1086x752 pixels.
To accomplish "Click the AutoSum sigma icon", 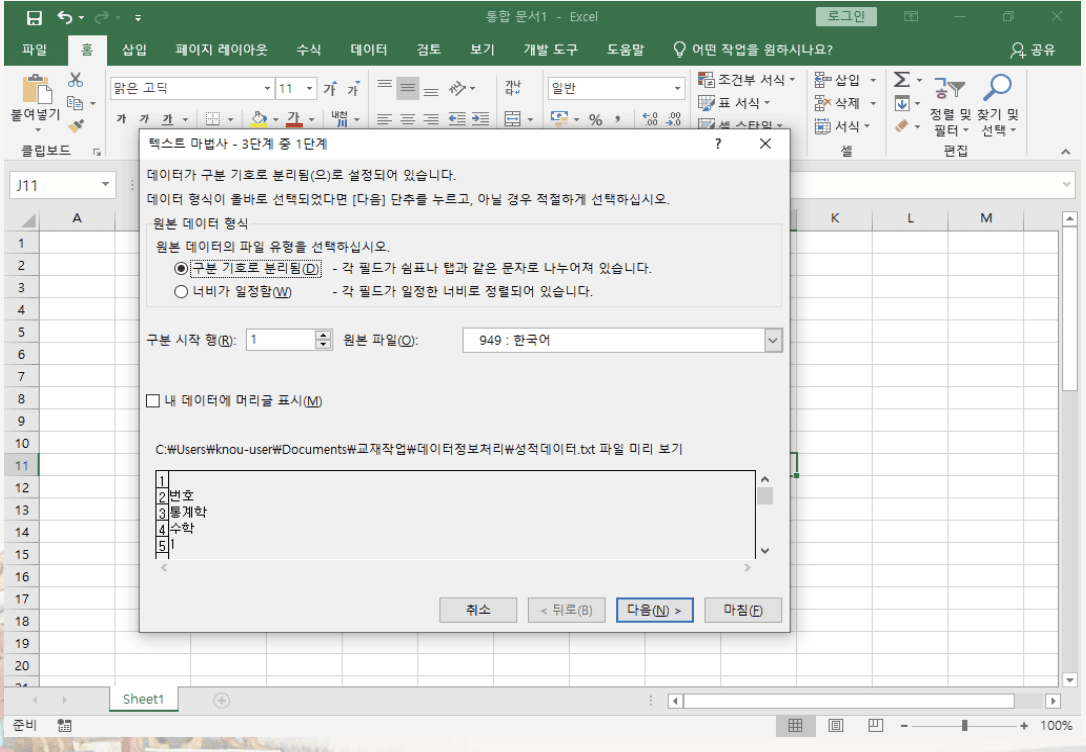I will (901, 80).
